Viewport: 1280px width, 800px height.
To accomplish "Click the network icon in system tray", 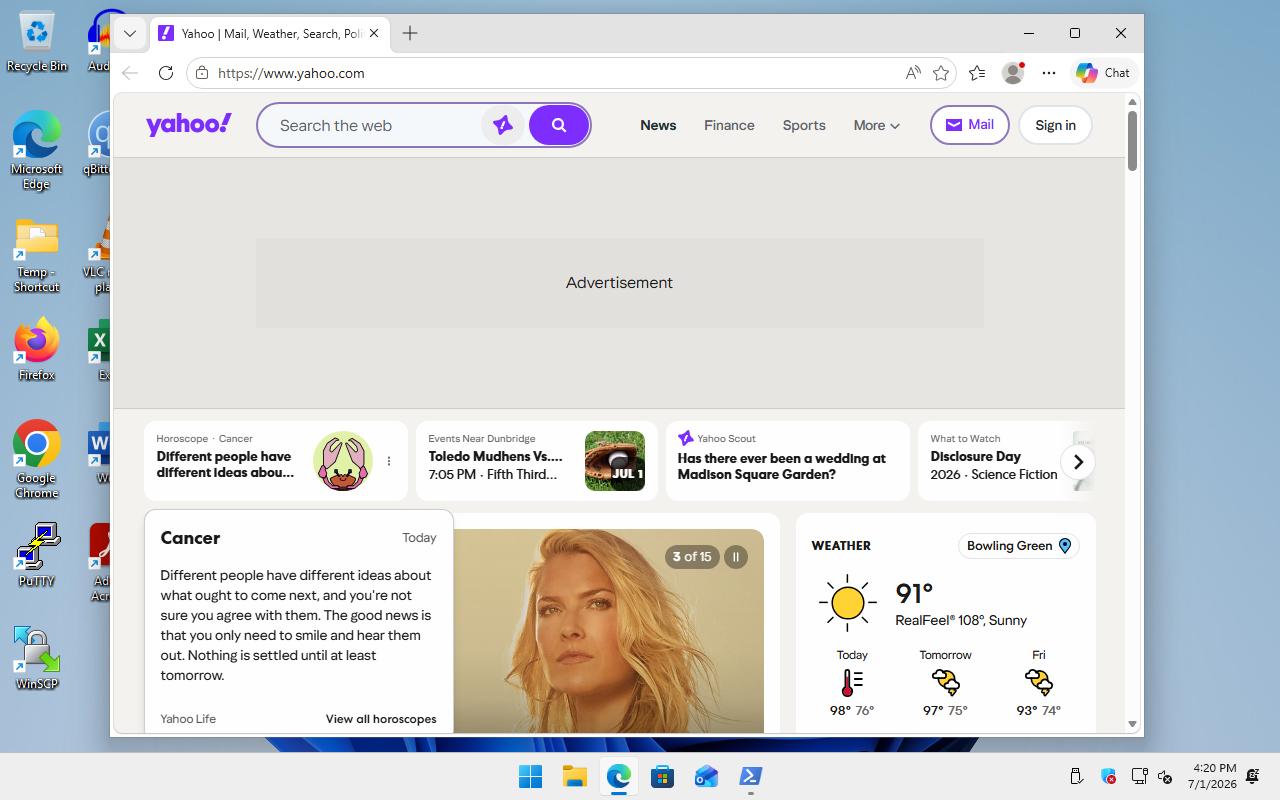I will [x=1139, y=776].
